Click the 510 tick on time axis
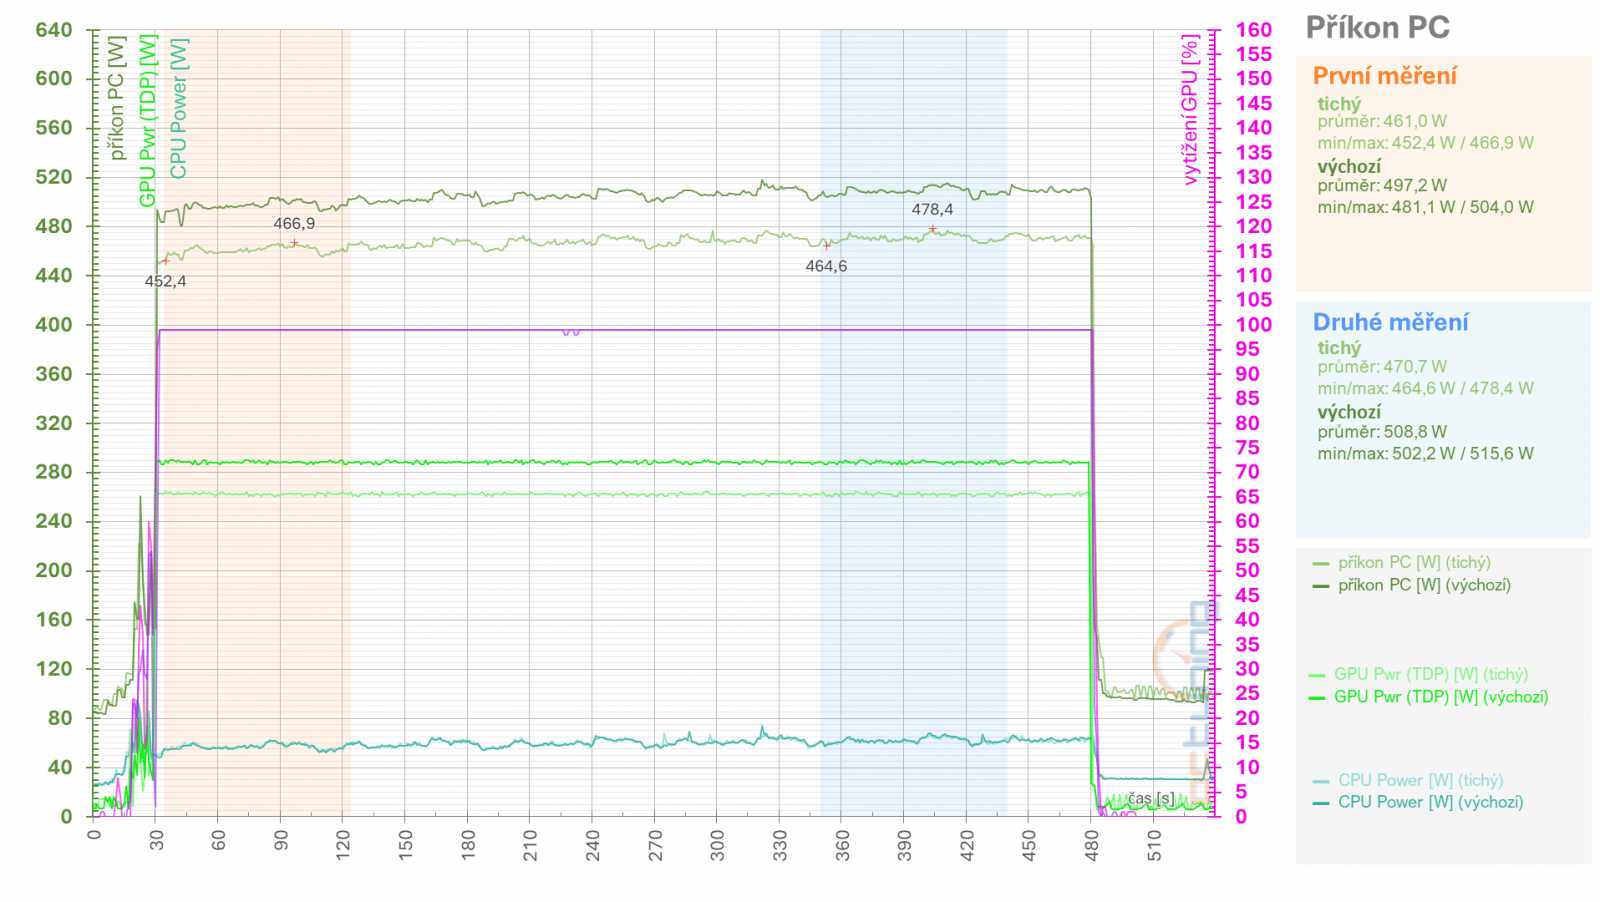The width and height of the screenshot is (1600, 902). (x=1153, y=846)
